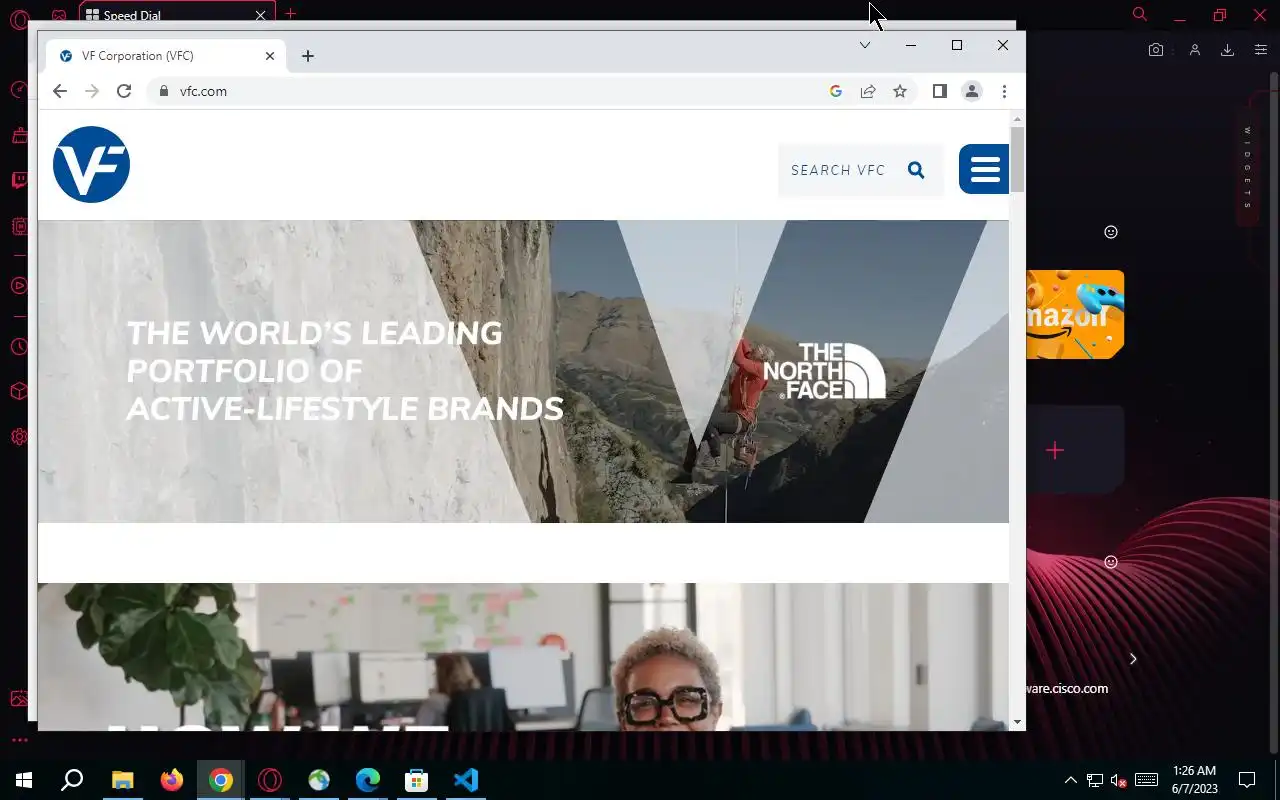Click The North Face hero banner
The image size is (1280, 800).
click(523, 371)
